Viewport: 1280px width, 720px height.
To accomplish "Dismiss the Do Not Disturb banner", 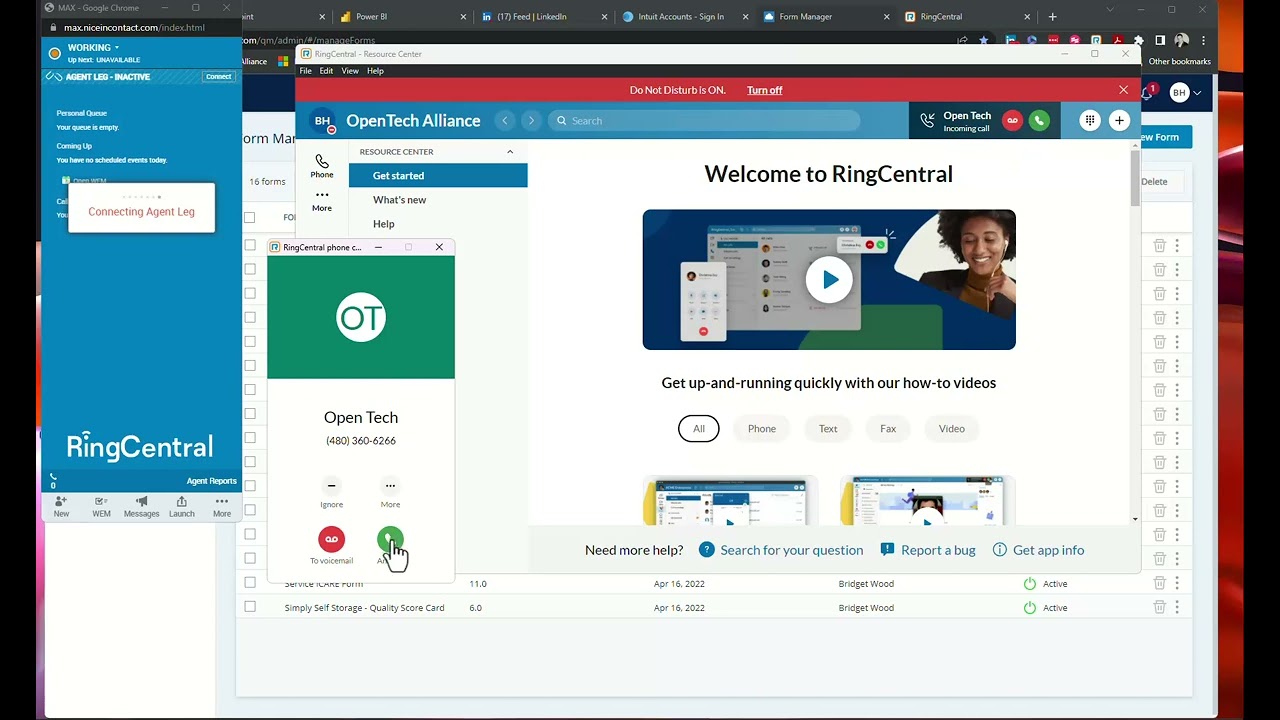I will (1123, 90).
